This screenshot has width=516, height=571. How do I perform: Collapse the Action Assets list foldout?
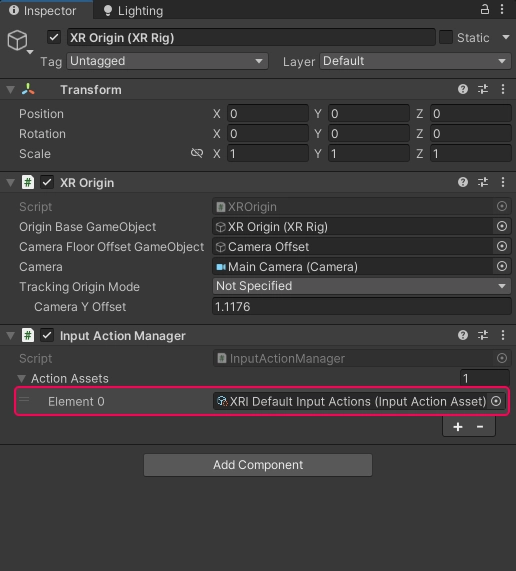(21, 378)
